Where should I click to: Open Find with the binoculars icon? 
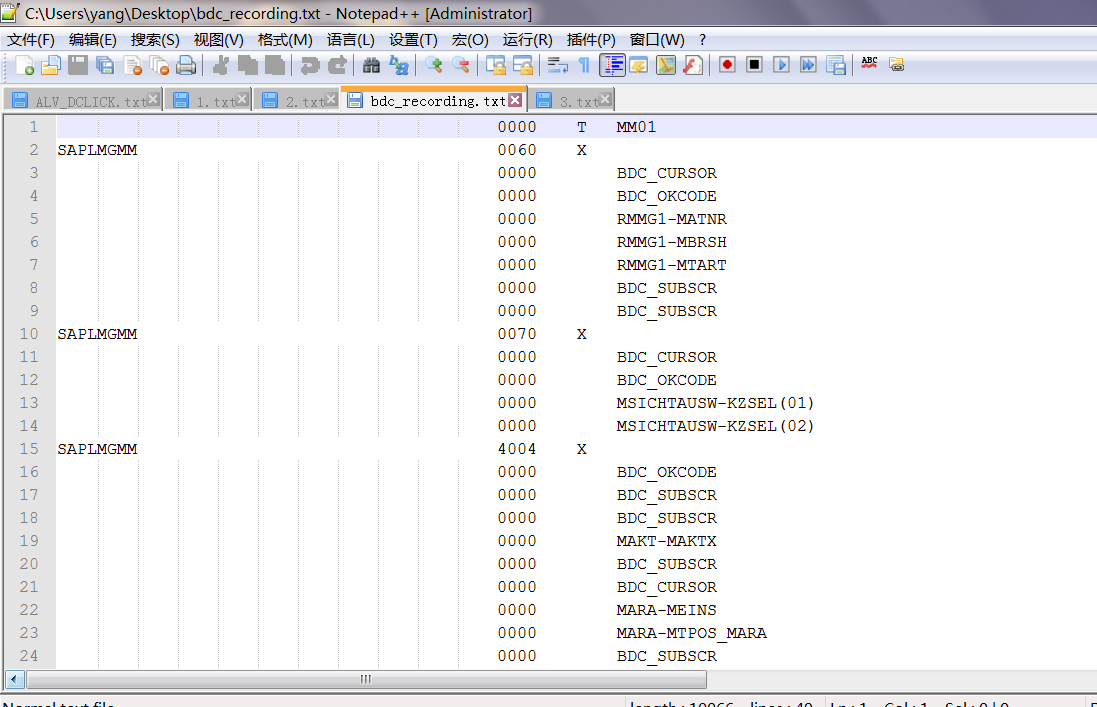[x=371, y=65]
